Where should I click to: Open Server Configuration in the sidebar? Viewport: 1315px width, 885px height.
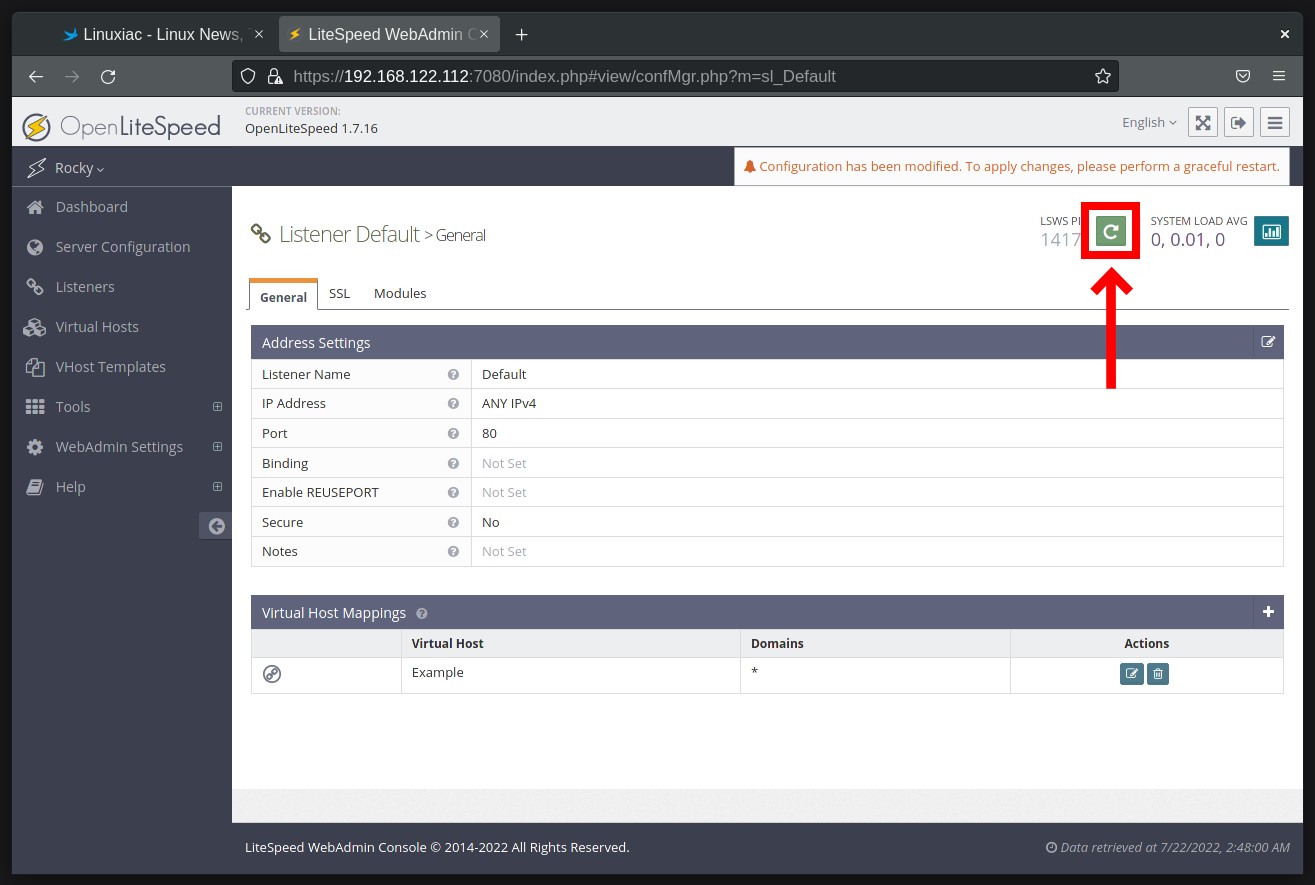pos(122,247)
